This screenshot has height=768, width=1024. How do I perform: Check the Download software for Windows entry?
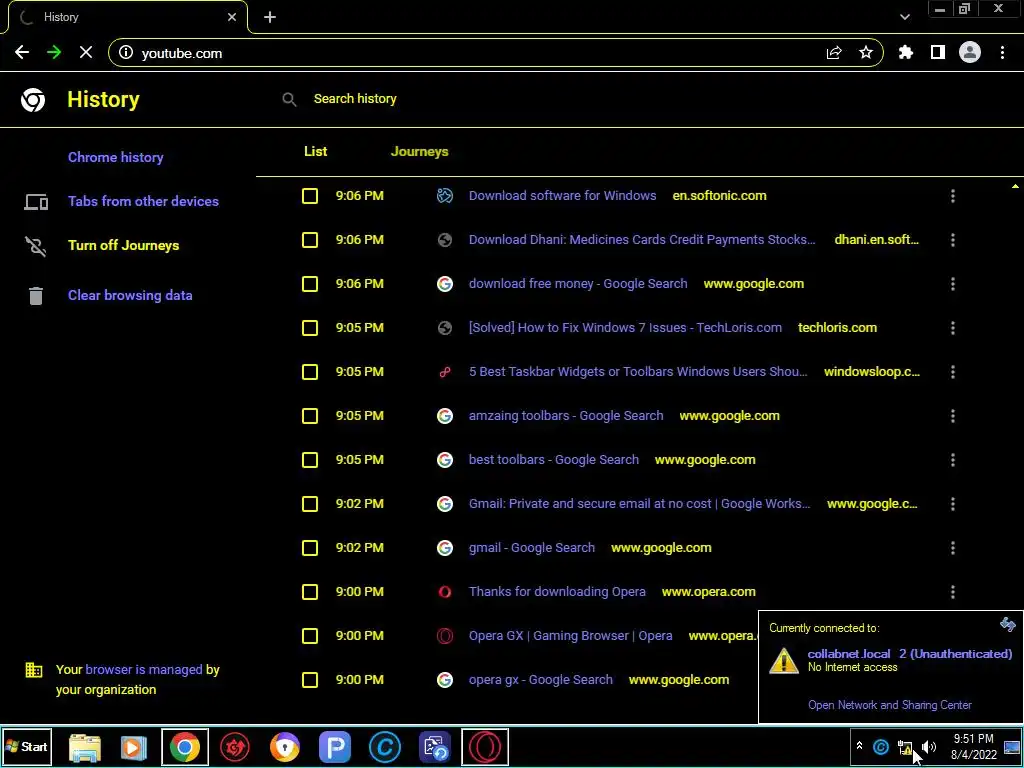[x=310, y=196]
